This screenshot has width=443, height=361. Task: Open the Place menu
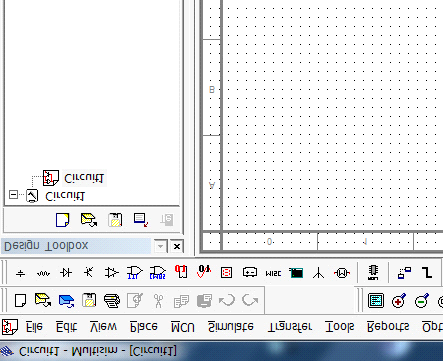point(143,327)
